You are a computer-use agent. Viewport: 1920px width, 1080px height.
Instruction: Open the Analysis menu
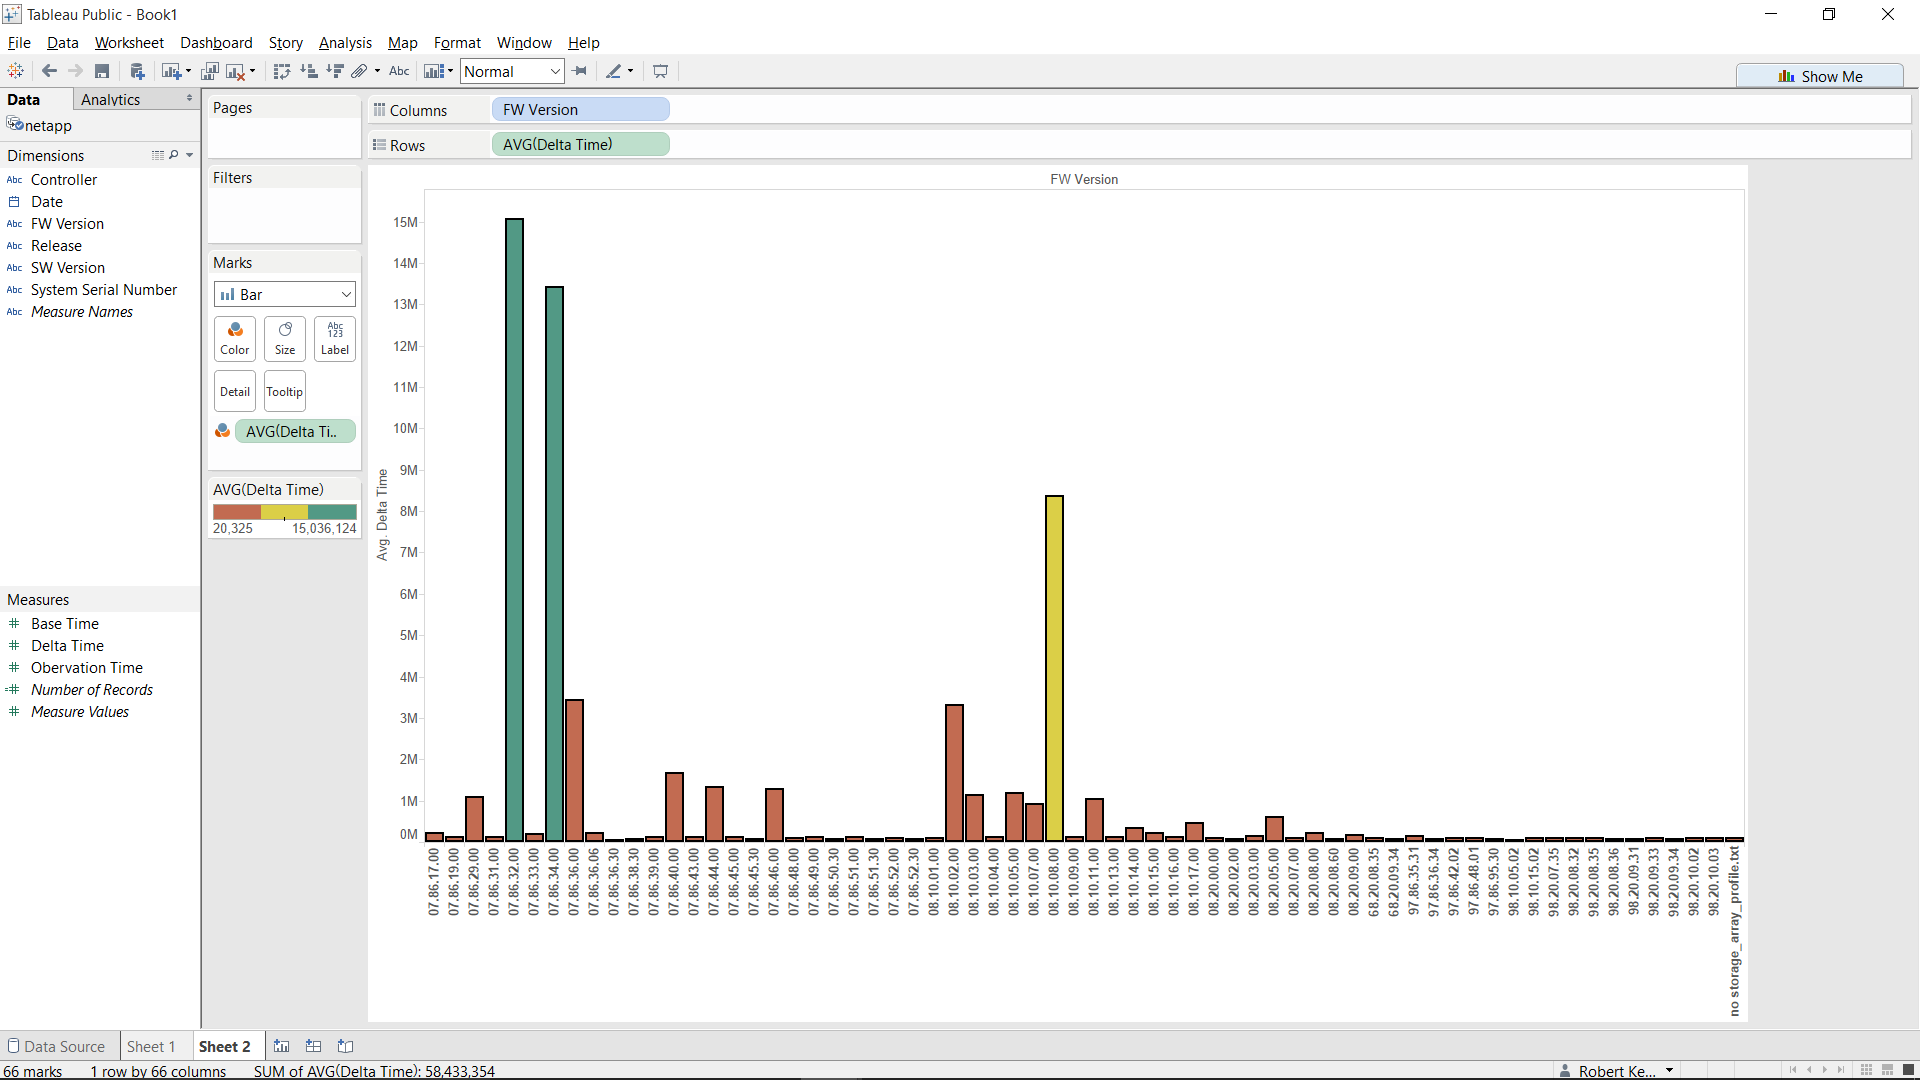pos(345,42)
